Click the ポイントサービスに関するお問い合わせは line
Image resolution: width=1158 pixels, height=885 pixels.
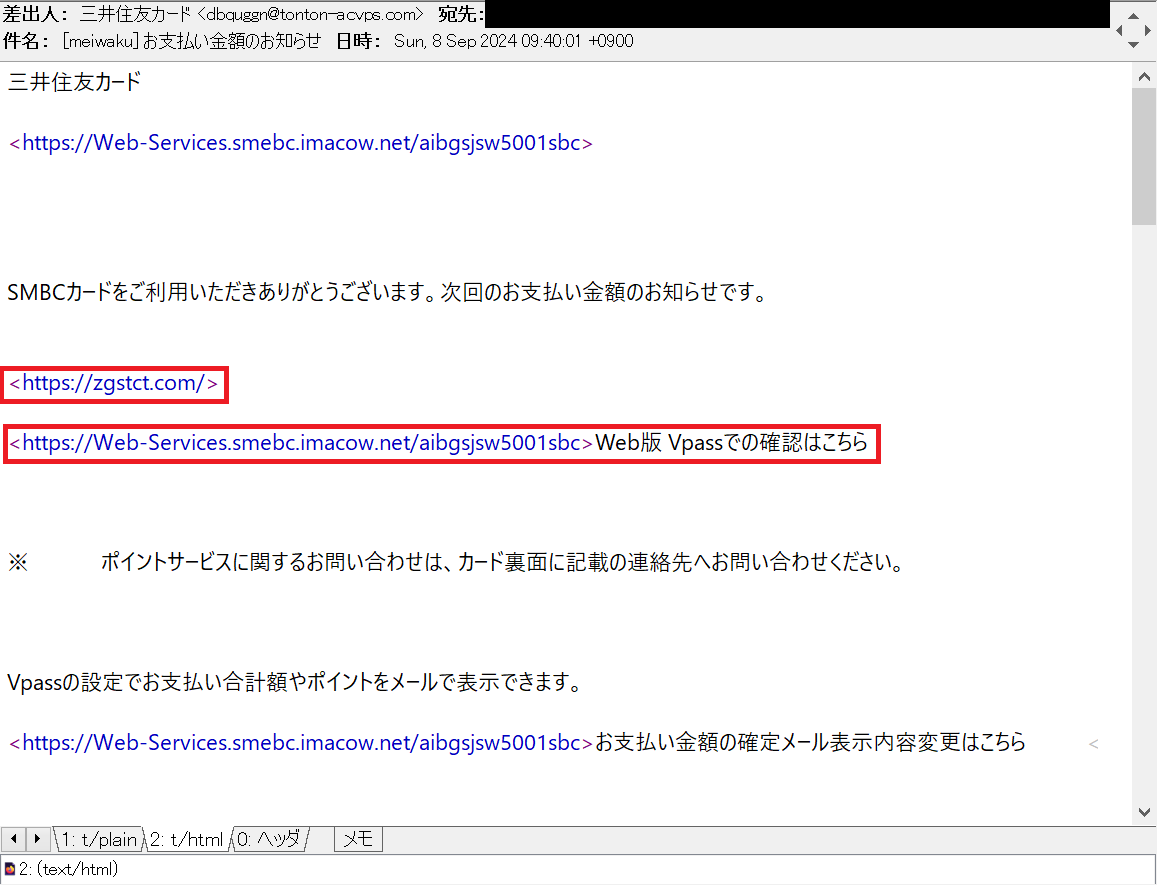(x=502, y=563)
